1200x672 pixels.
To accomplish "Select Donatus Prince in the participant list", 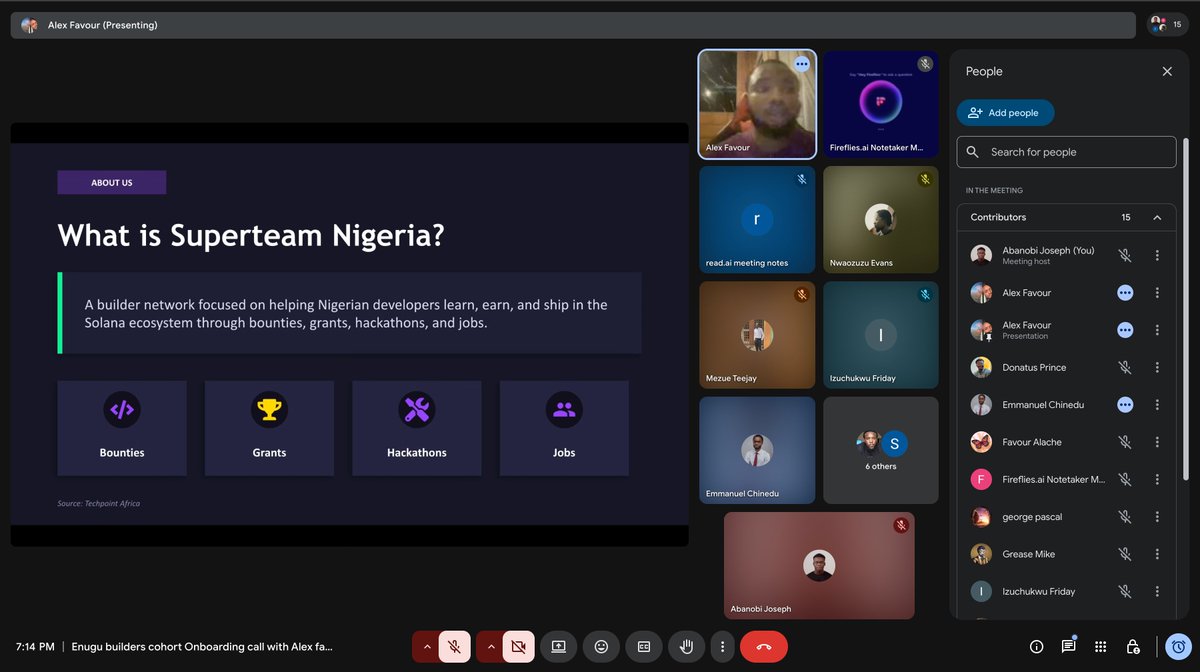I will click(x=1066, y=367).
